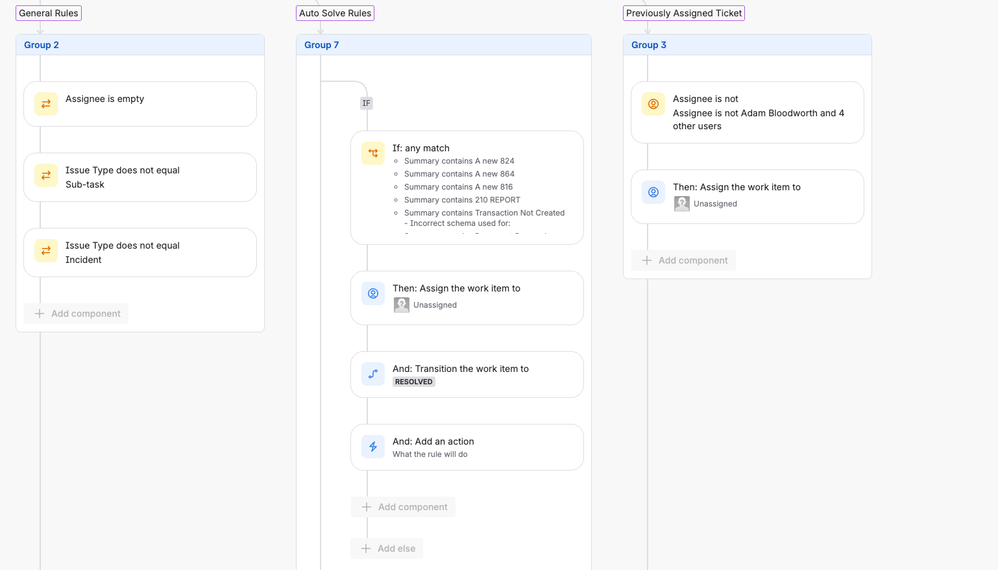Viewport: 998px width, 570px height.
Task: Open the And: Add an action card
Action: [x=467, y=447]
